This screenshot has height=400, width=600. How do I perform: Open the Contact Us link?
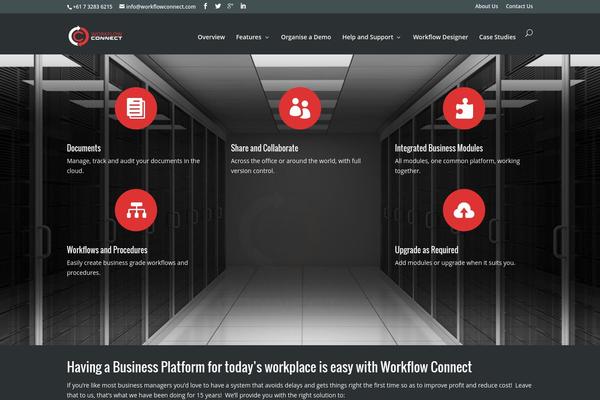tap(519, 6)
